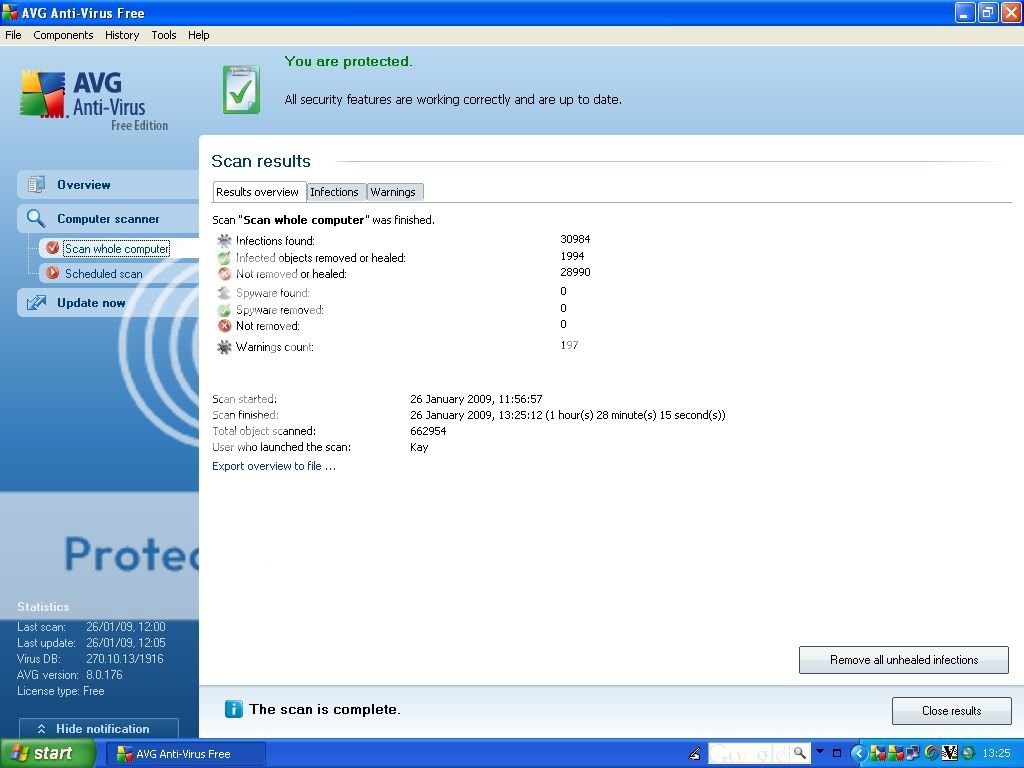Click the Computer scanner magnifier icon
The image size is (1024, 768).
[x=36, y=218]
